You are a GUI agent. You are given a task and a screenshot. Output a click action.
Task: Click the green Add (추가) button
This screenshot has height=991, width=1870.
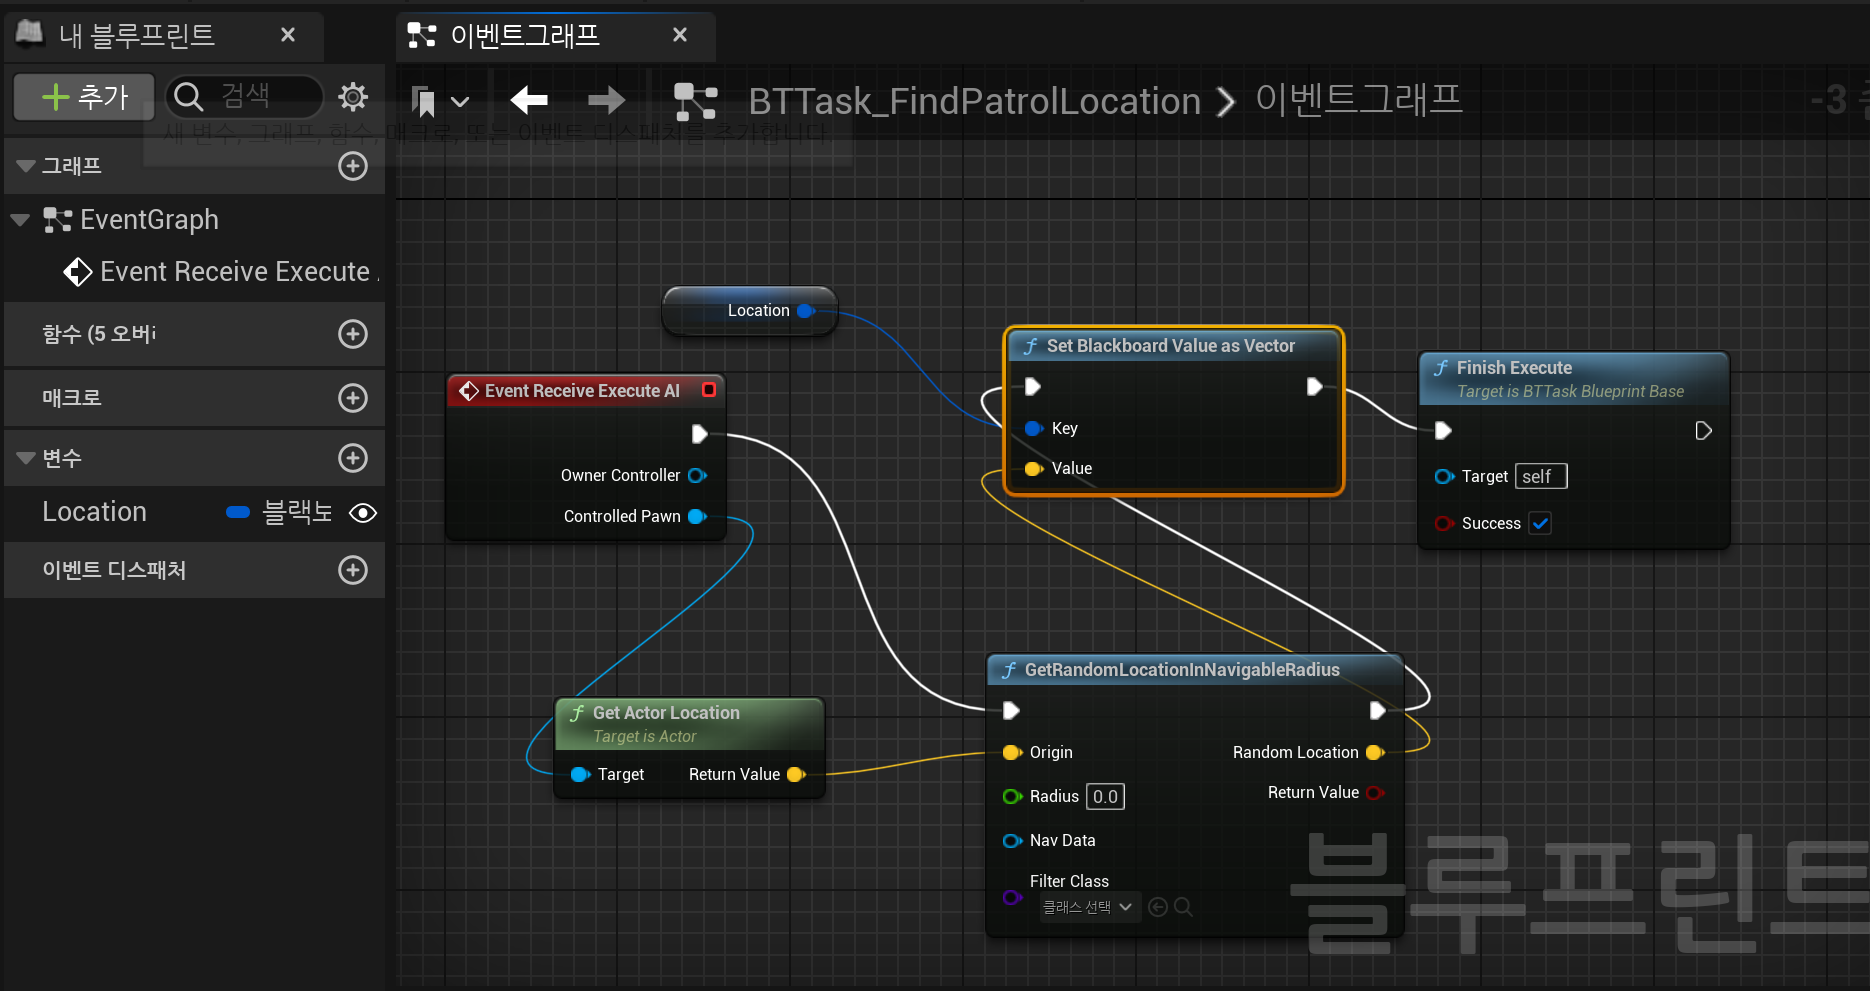pos(84,97)
